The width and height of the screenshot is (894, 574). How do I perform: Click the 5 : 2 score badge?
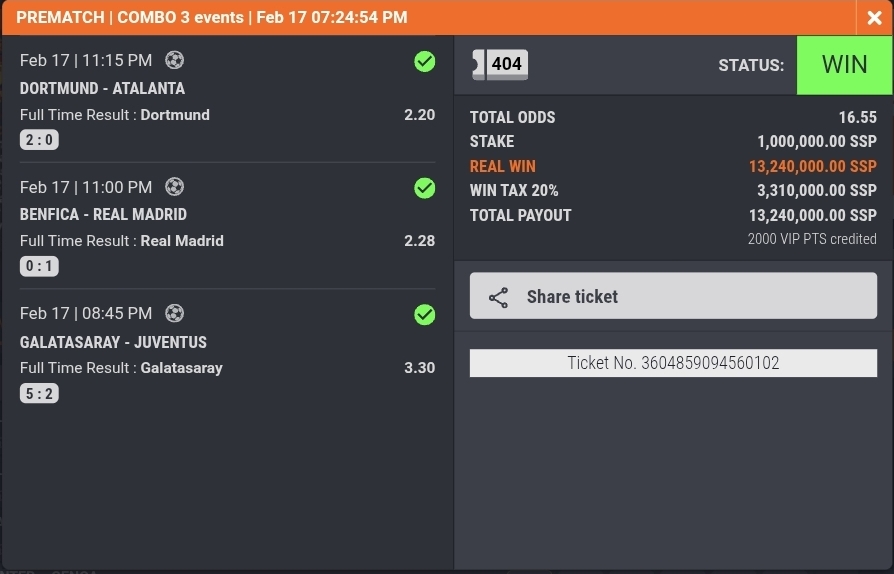click(x=39, y=393)
